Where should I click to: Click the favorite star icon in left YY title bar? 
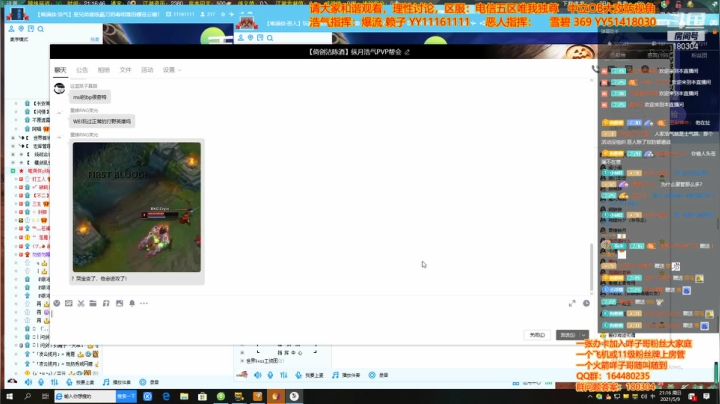223,14
